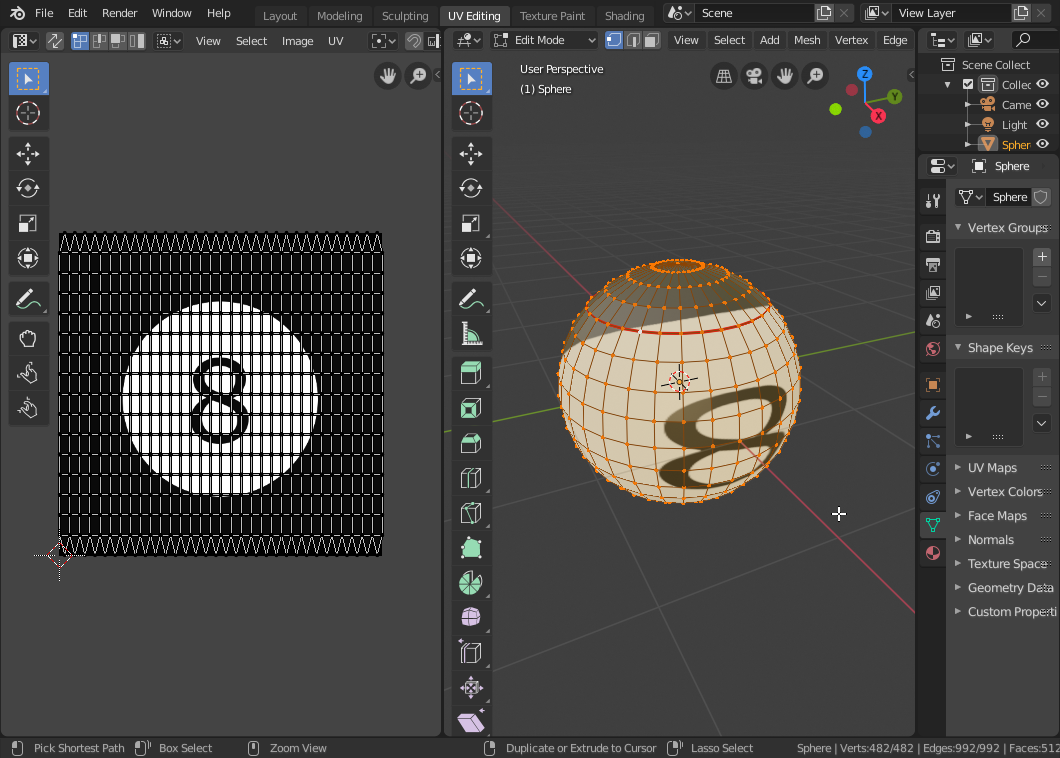Image resolution: width=1060 pixels, height=758 pixels.
Task: Click the Scene name field
Action: click(x=755, y=13)
